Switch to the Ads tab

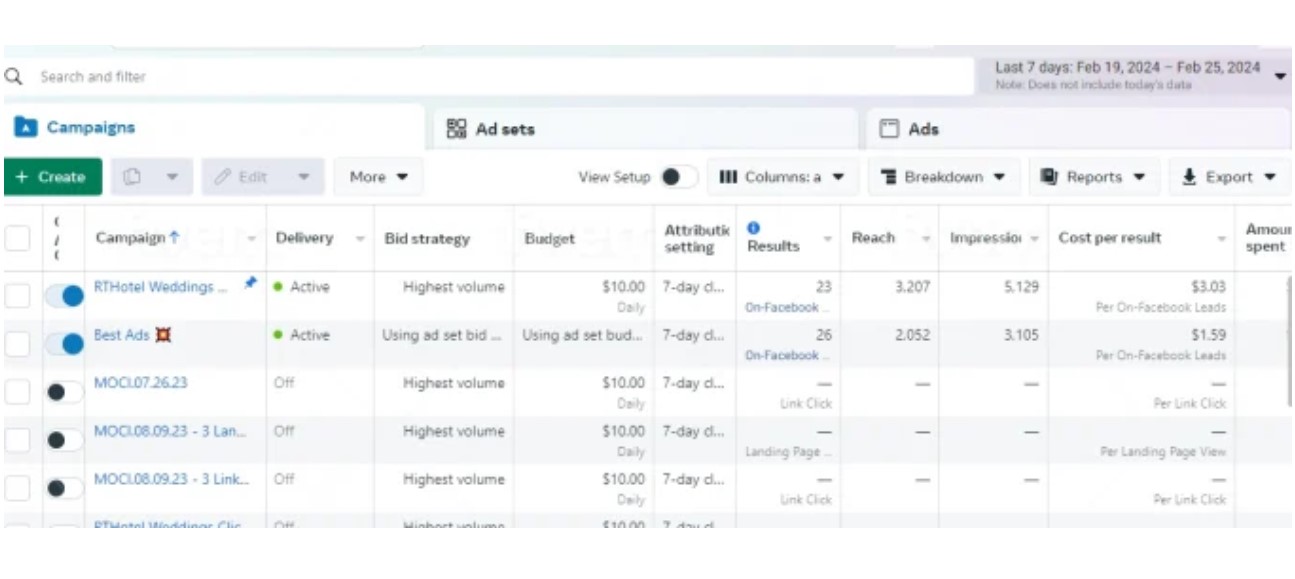tap(922, 129)
